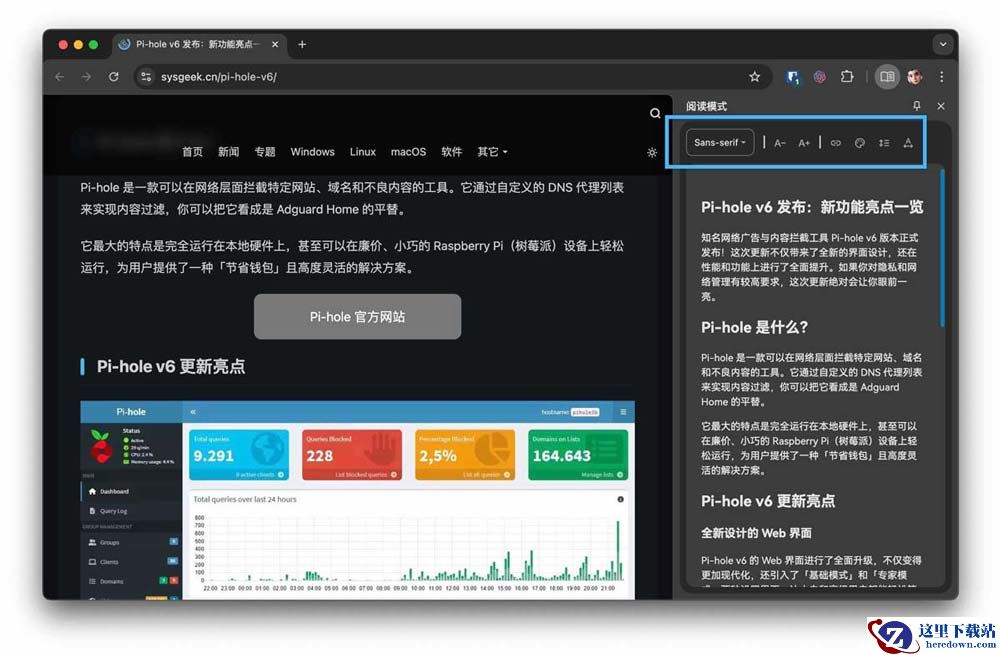This screenshot has height=655, width=1000.
Task: Click the Pi-hole 官方网站 button
Action: coord(357,316)
